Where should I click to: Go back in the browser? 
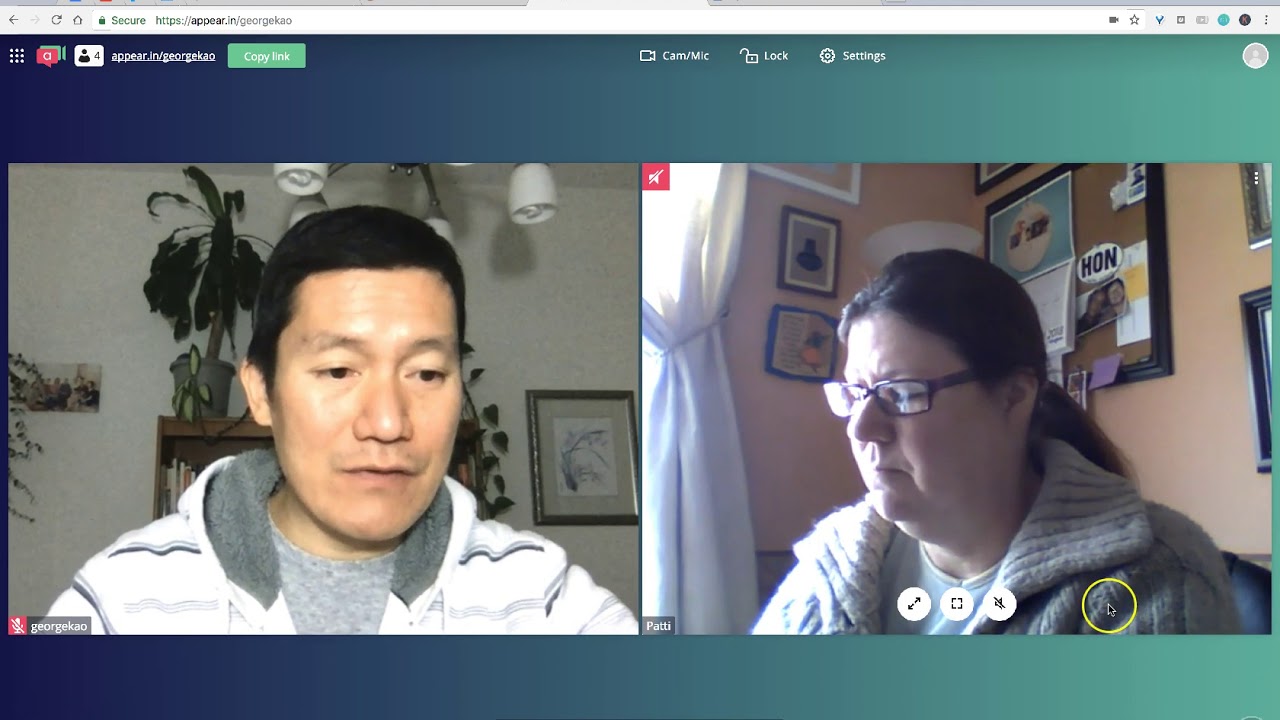tap(13, 20)
